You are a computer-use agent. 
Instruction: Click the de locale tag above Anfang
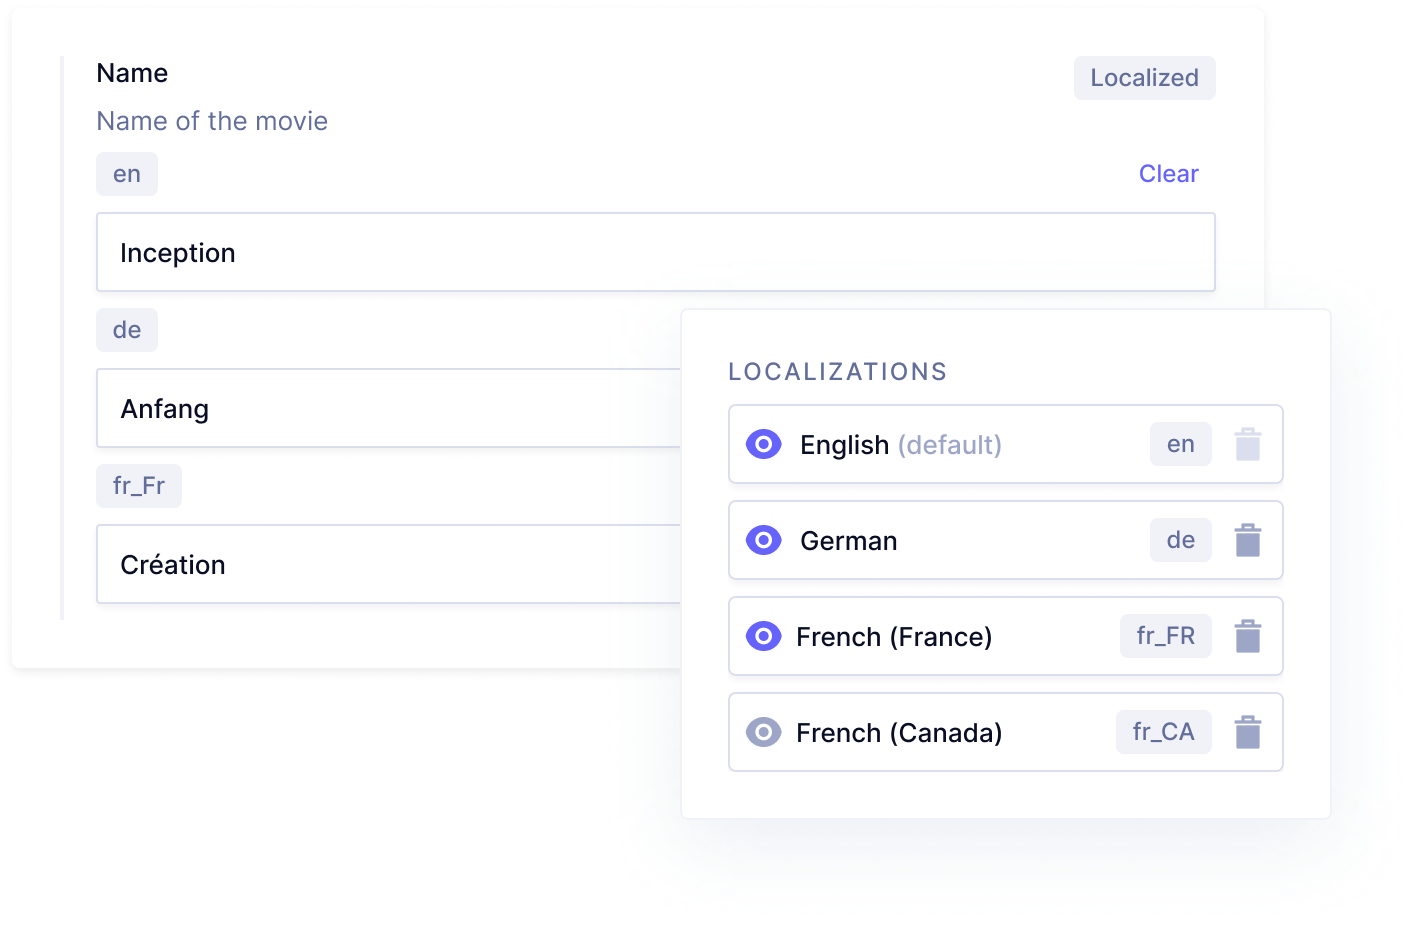pos(127,330)
